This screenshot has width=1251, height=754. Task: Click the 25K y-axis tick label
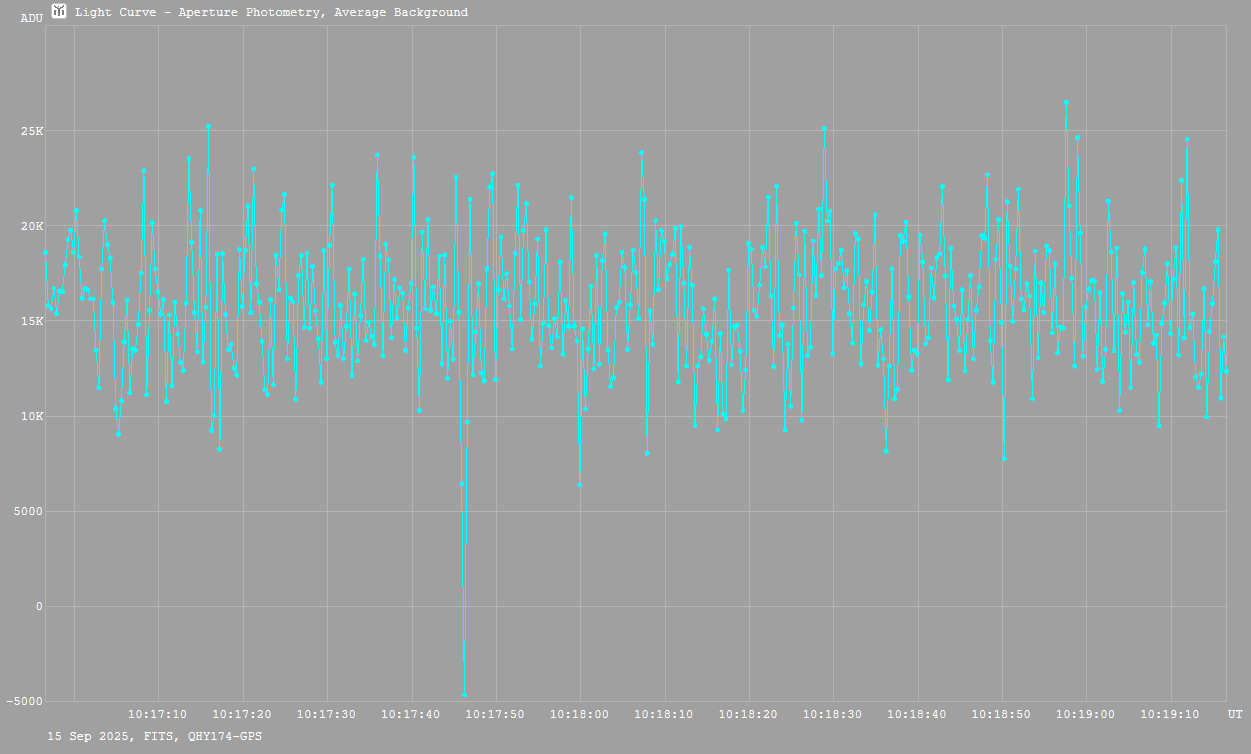pos(32,131)
